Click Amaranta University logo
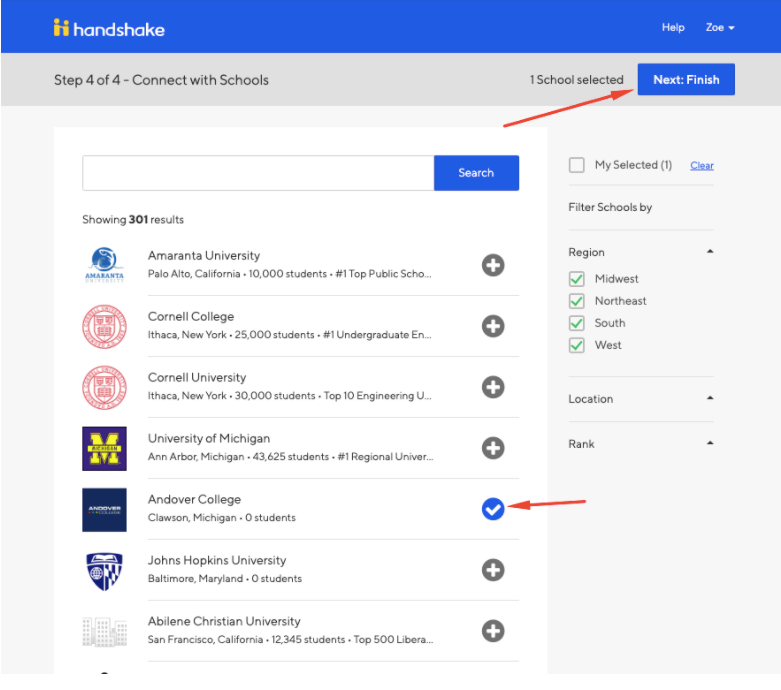 tap(104, 265)
